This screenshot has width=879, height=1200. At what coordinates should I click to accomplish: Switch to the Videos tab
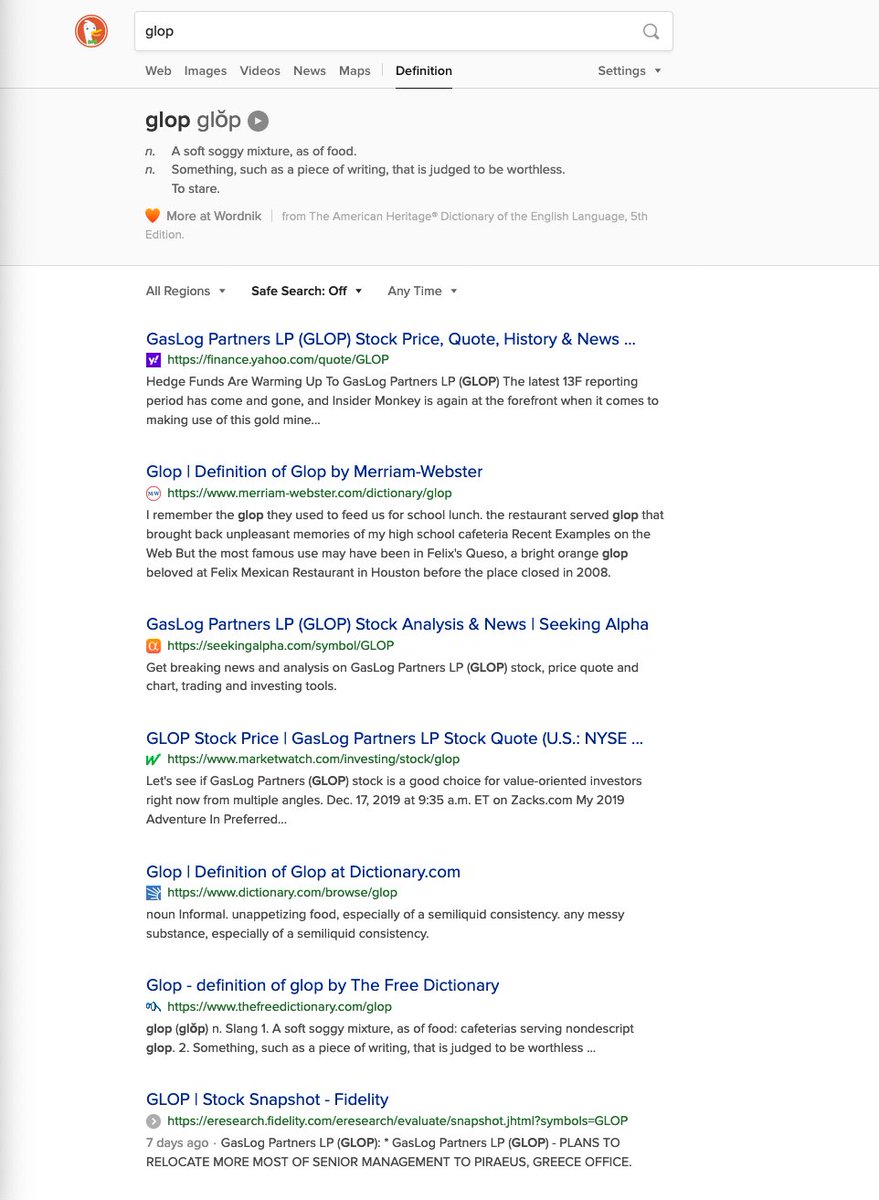click(x=260, y=71)
